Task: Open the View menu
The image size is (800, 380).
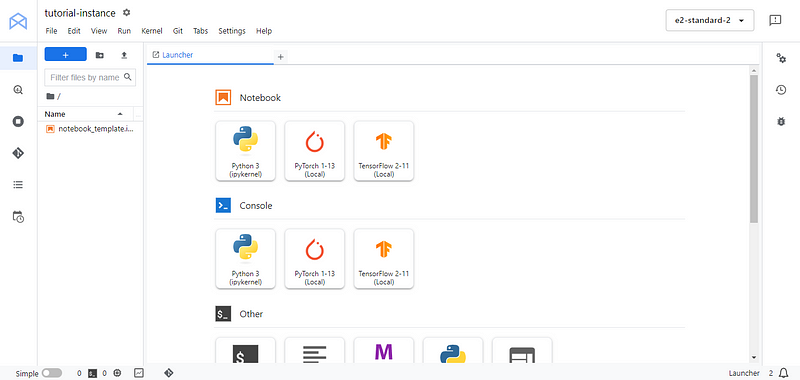Action: tap(99, 31)
